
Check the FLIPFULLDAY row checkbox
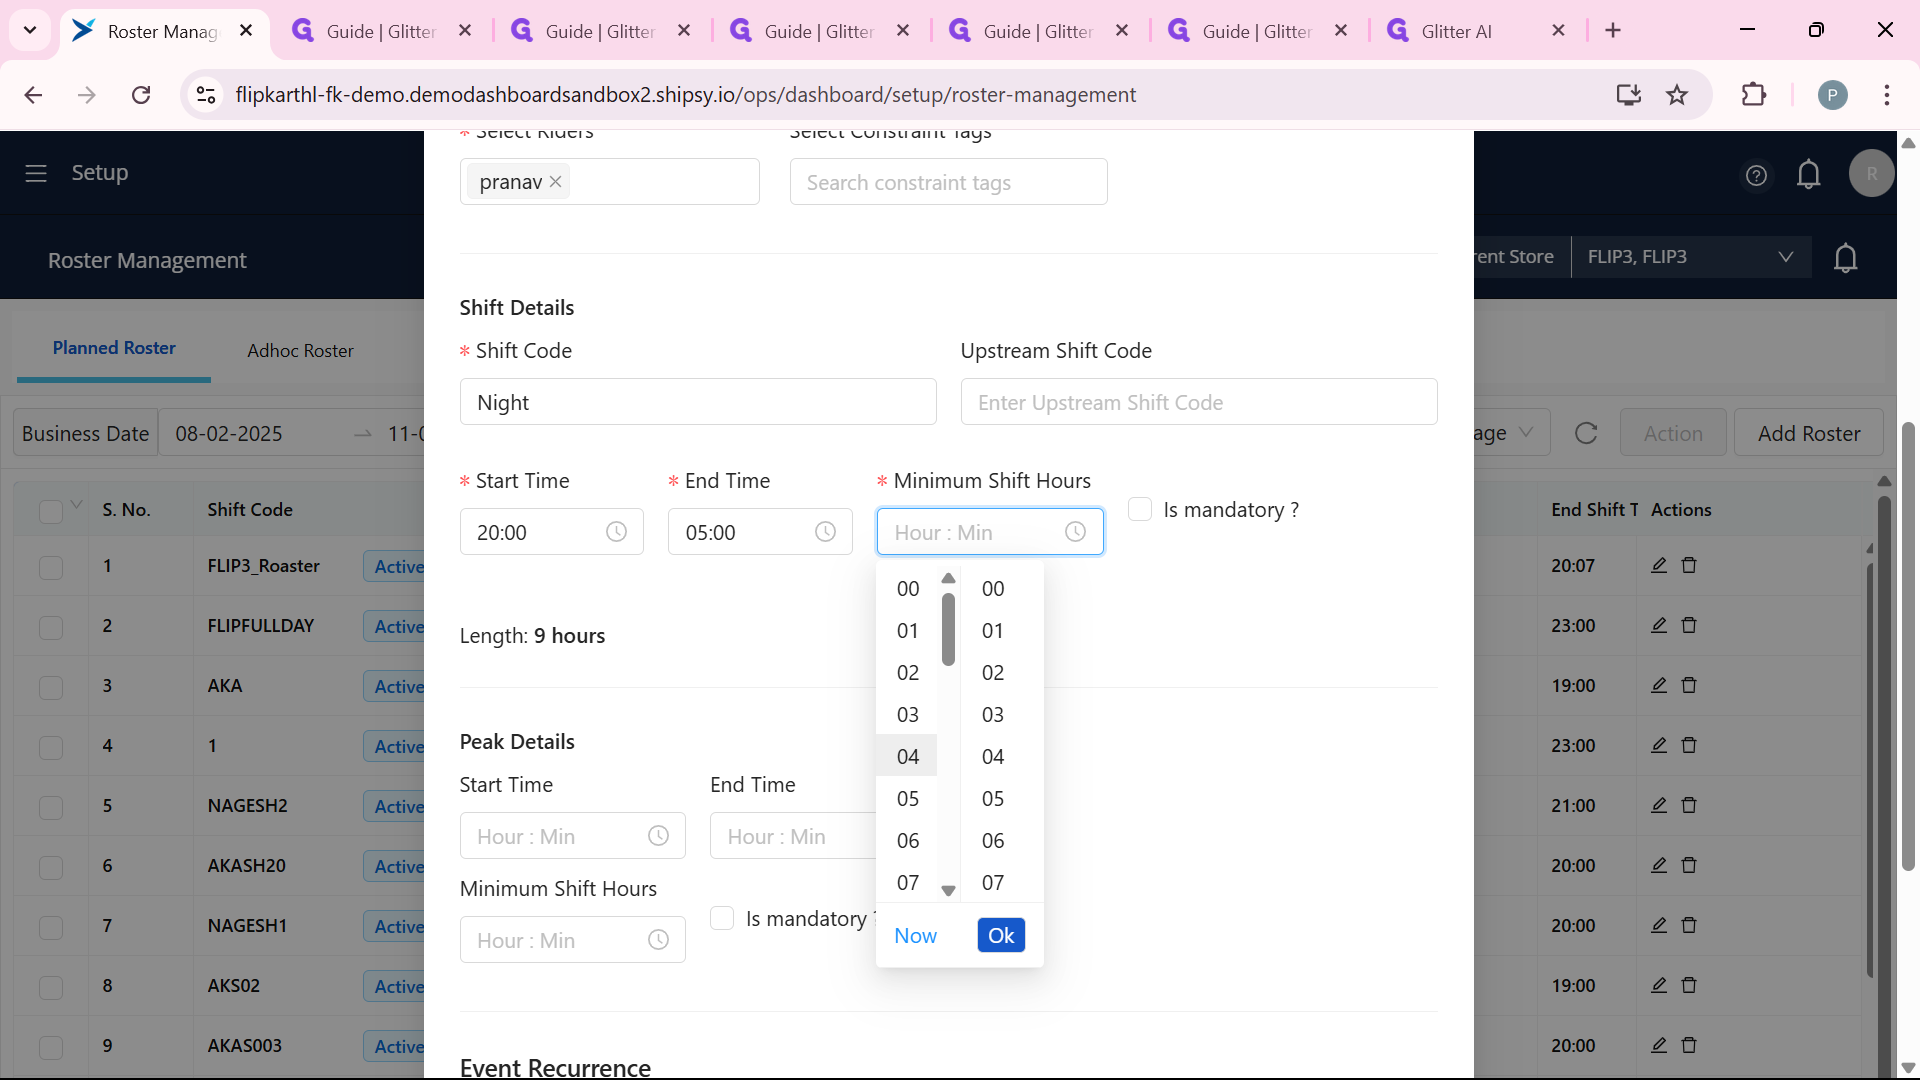tap(51, 627)
